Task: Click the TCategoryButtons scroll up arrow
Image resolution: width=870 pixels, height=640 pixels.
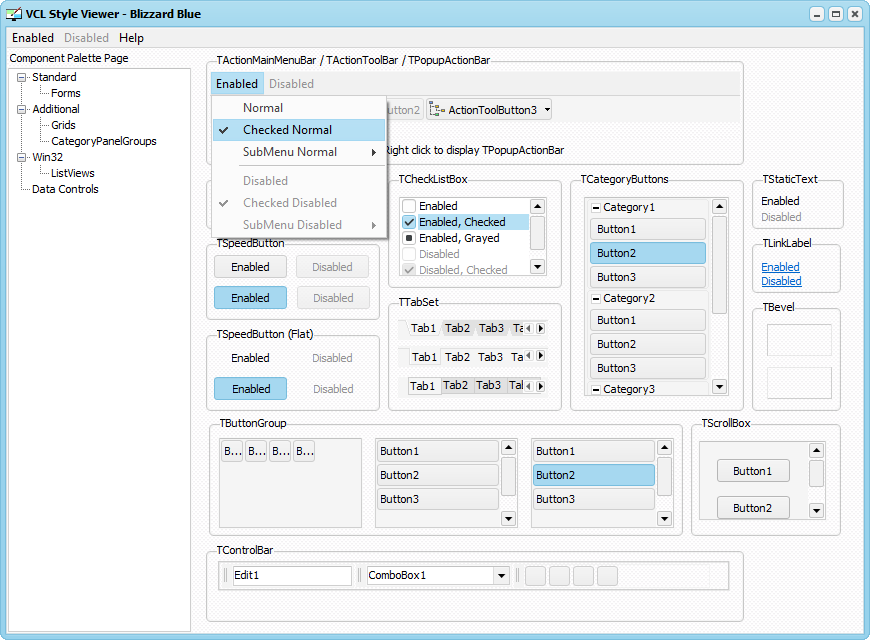Action: (719, 207)
